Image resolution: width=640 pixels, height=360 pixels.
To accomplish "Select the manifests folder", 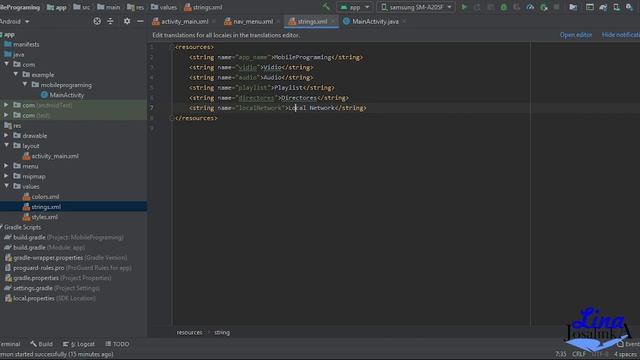I will pos(22,44).
